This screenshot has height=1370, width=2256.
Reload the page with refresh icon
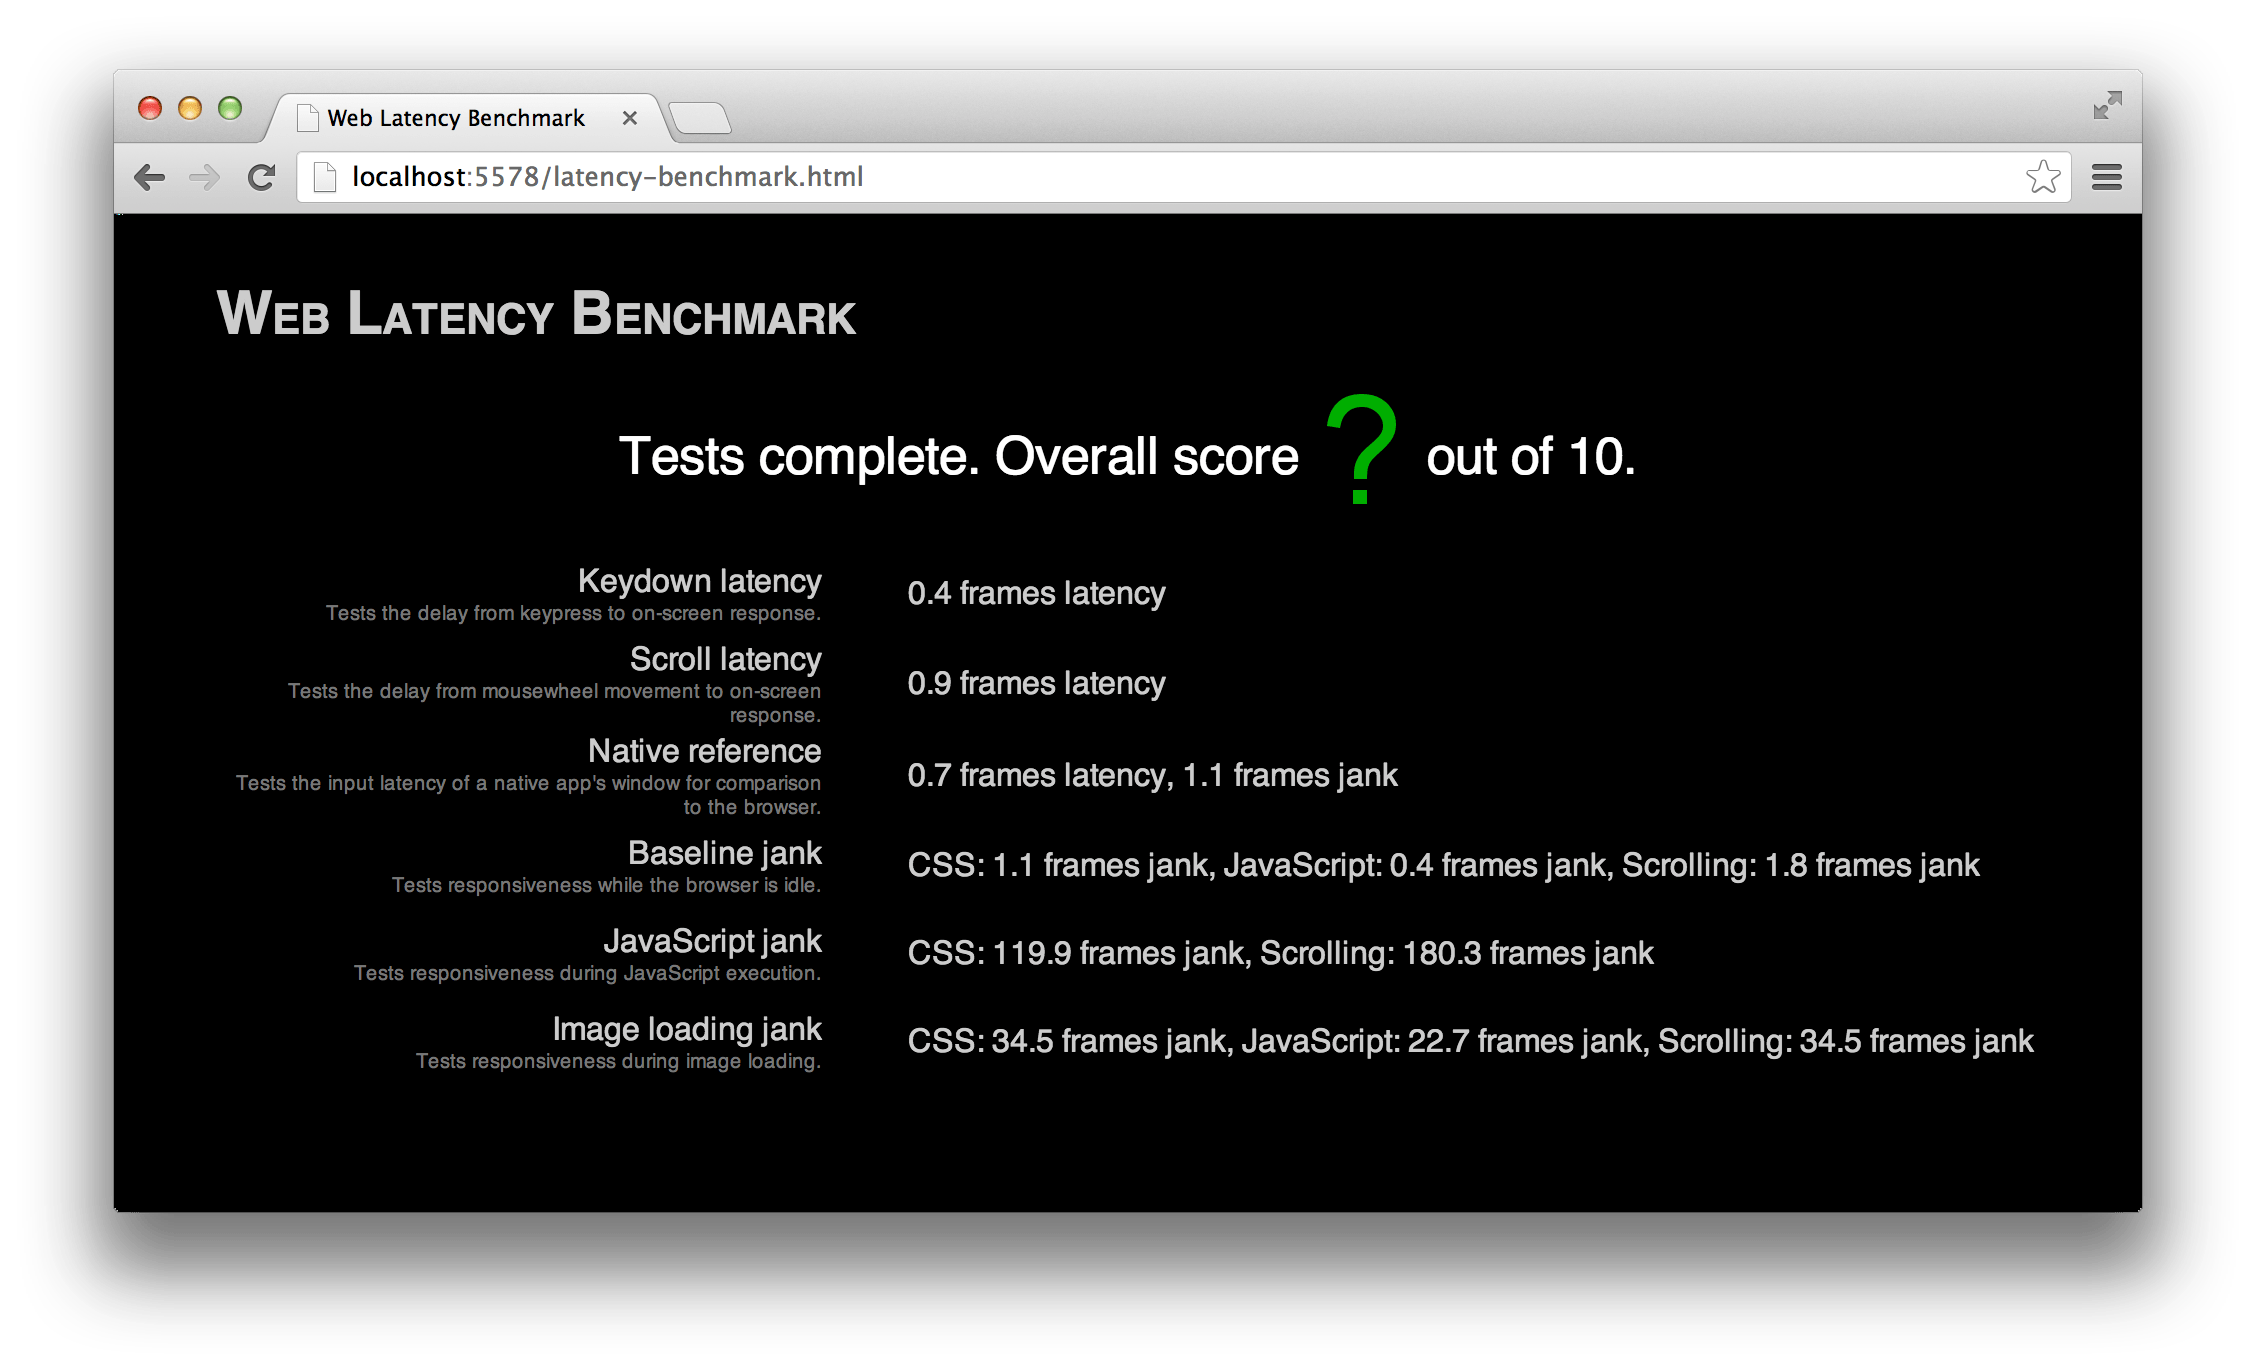[262, 178]
